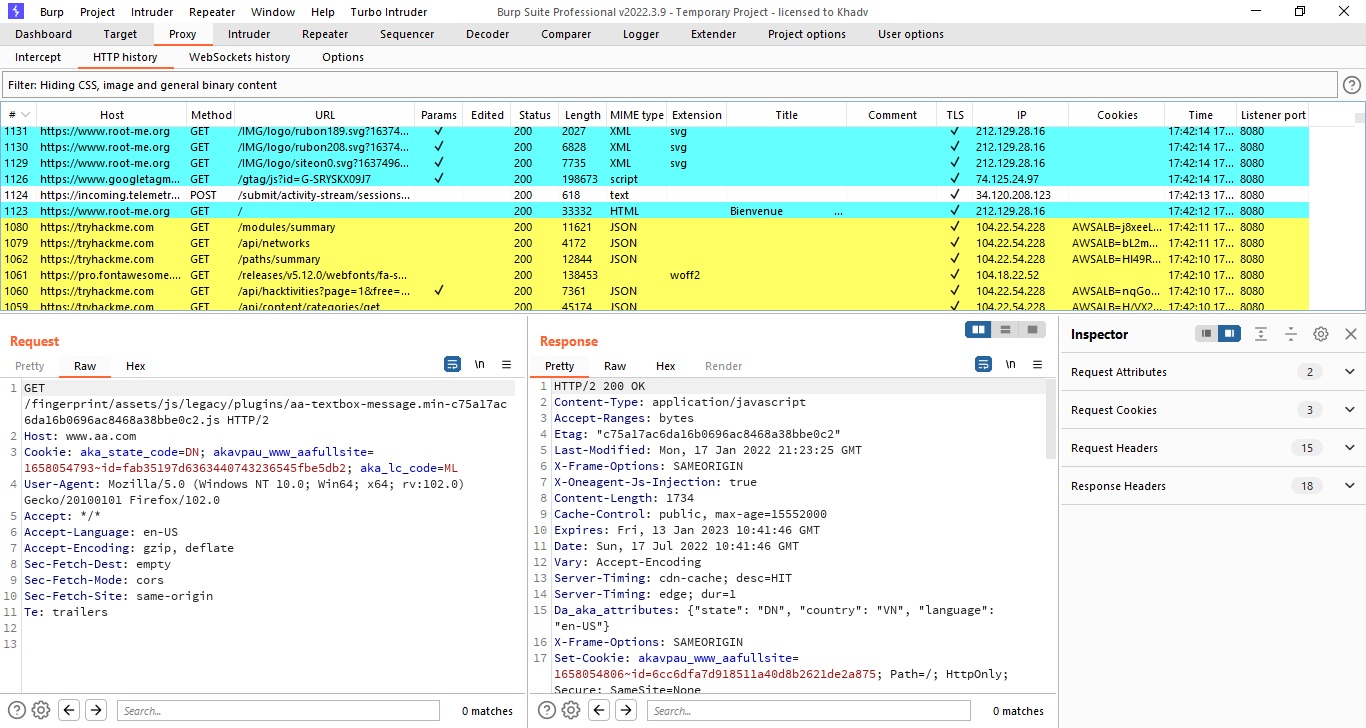The width and height of the screenshot is (1366, 728).
Task: Toggle word wrap in the Request panel
Action: 452,365
